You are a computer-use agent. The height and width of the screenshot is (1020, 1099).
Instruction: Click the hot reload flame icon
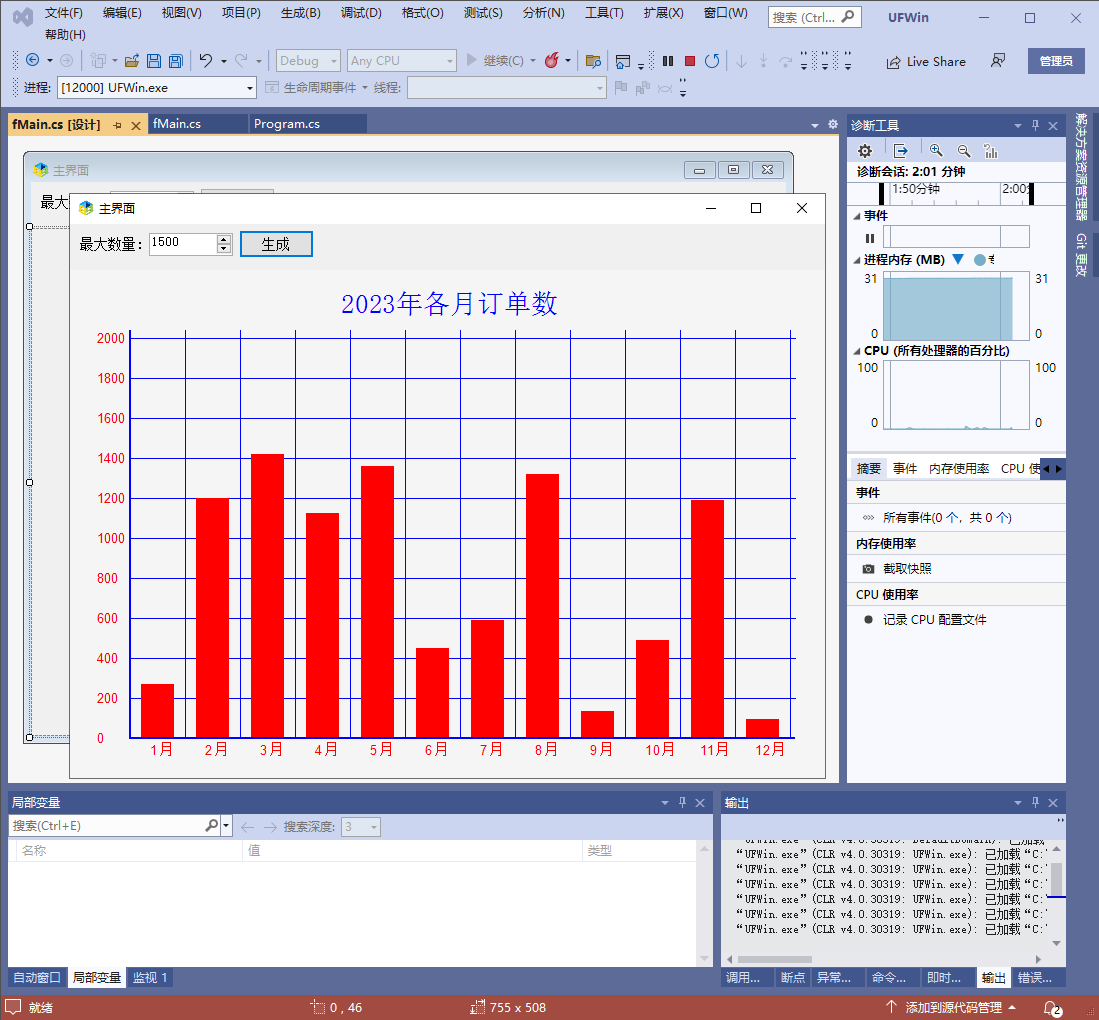[552, 61]
